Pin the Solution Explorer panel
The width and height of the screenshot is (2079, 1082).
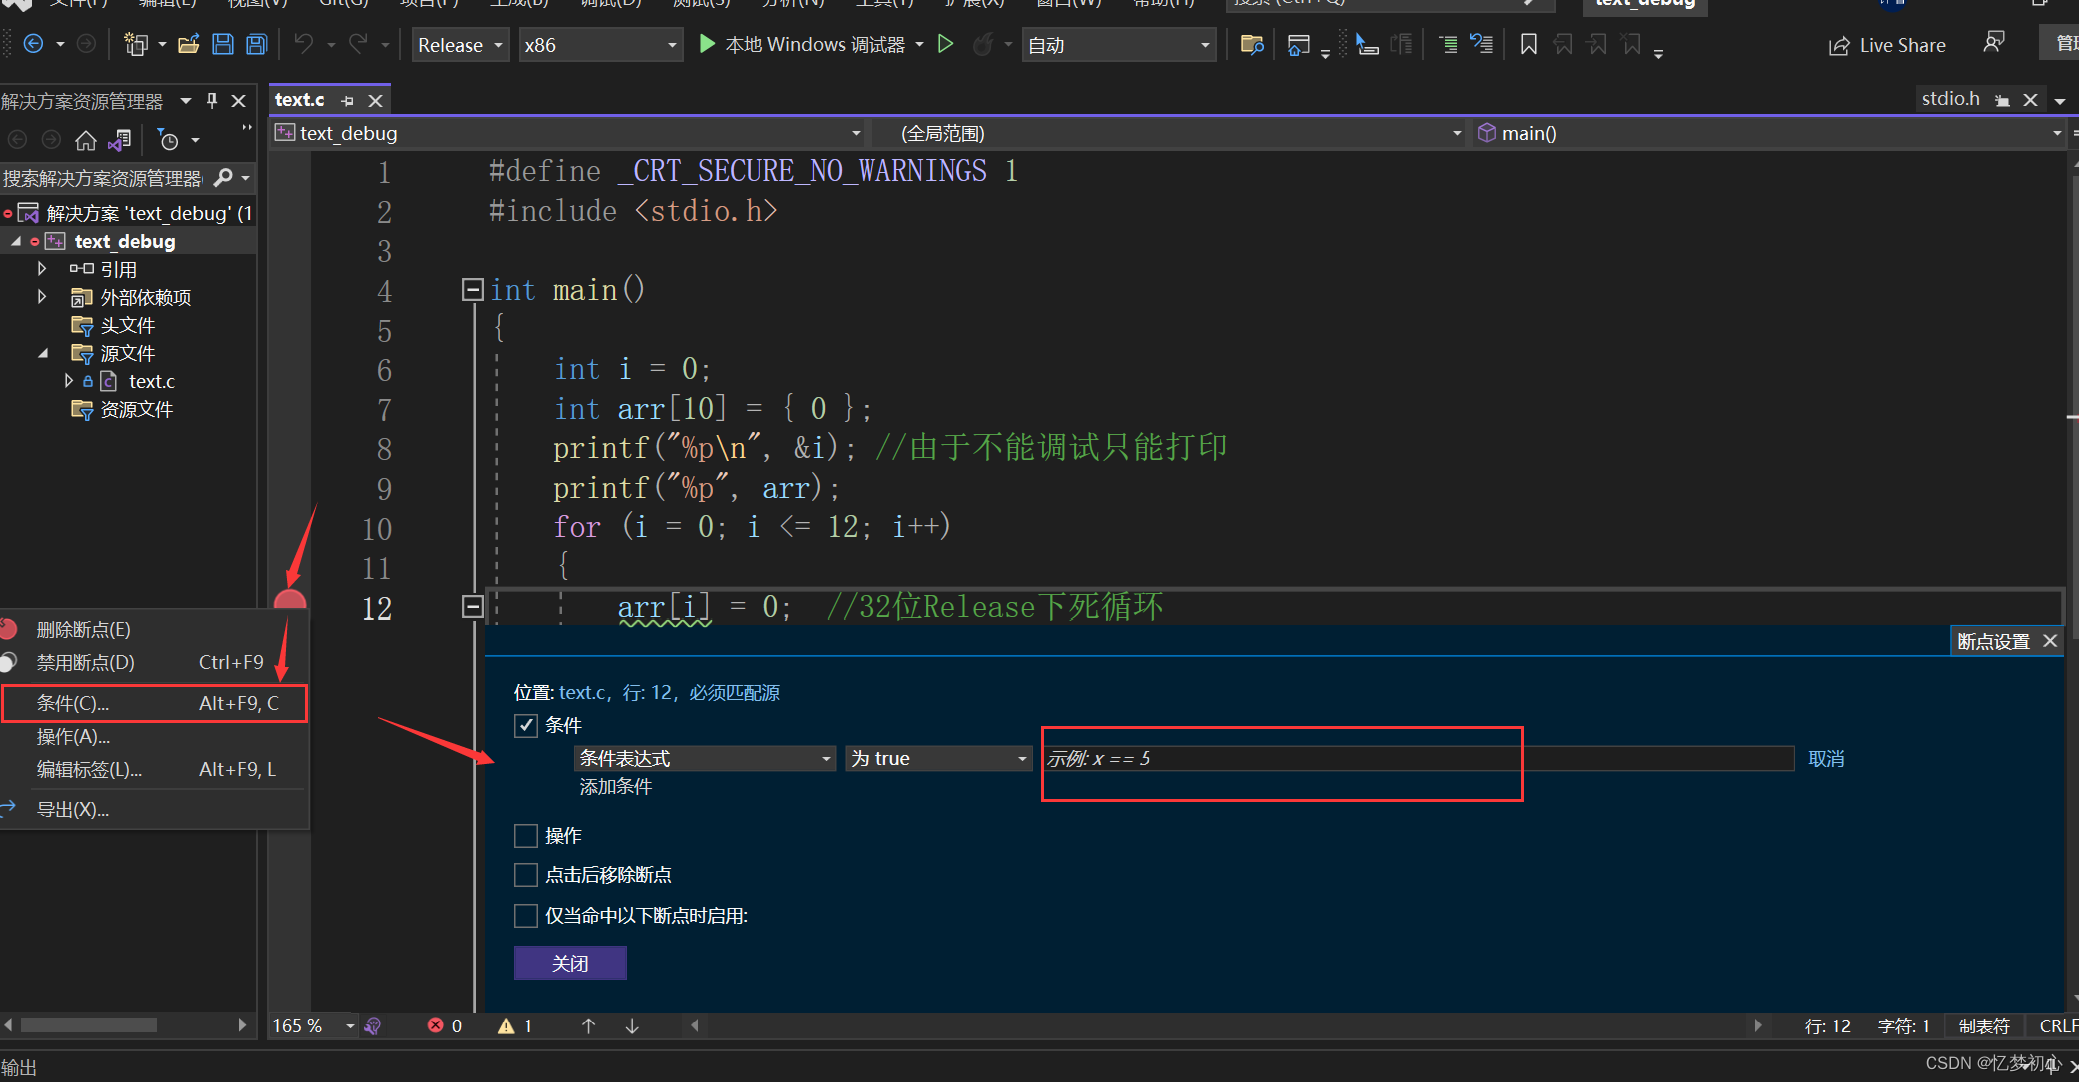click(x=211, y=100)
